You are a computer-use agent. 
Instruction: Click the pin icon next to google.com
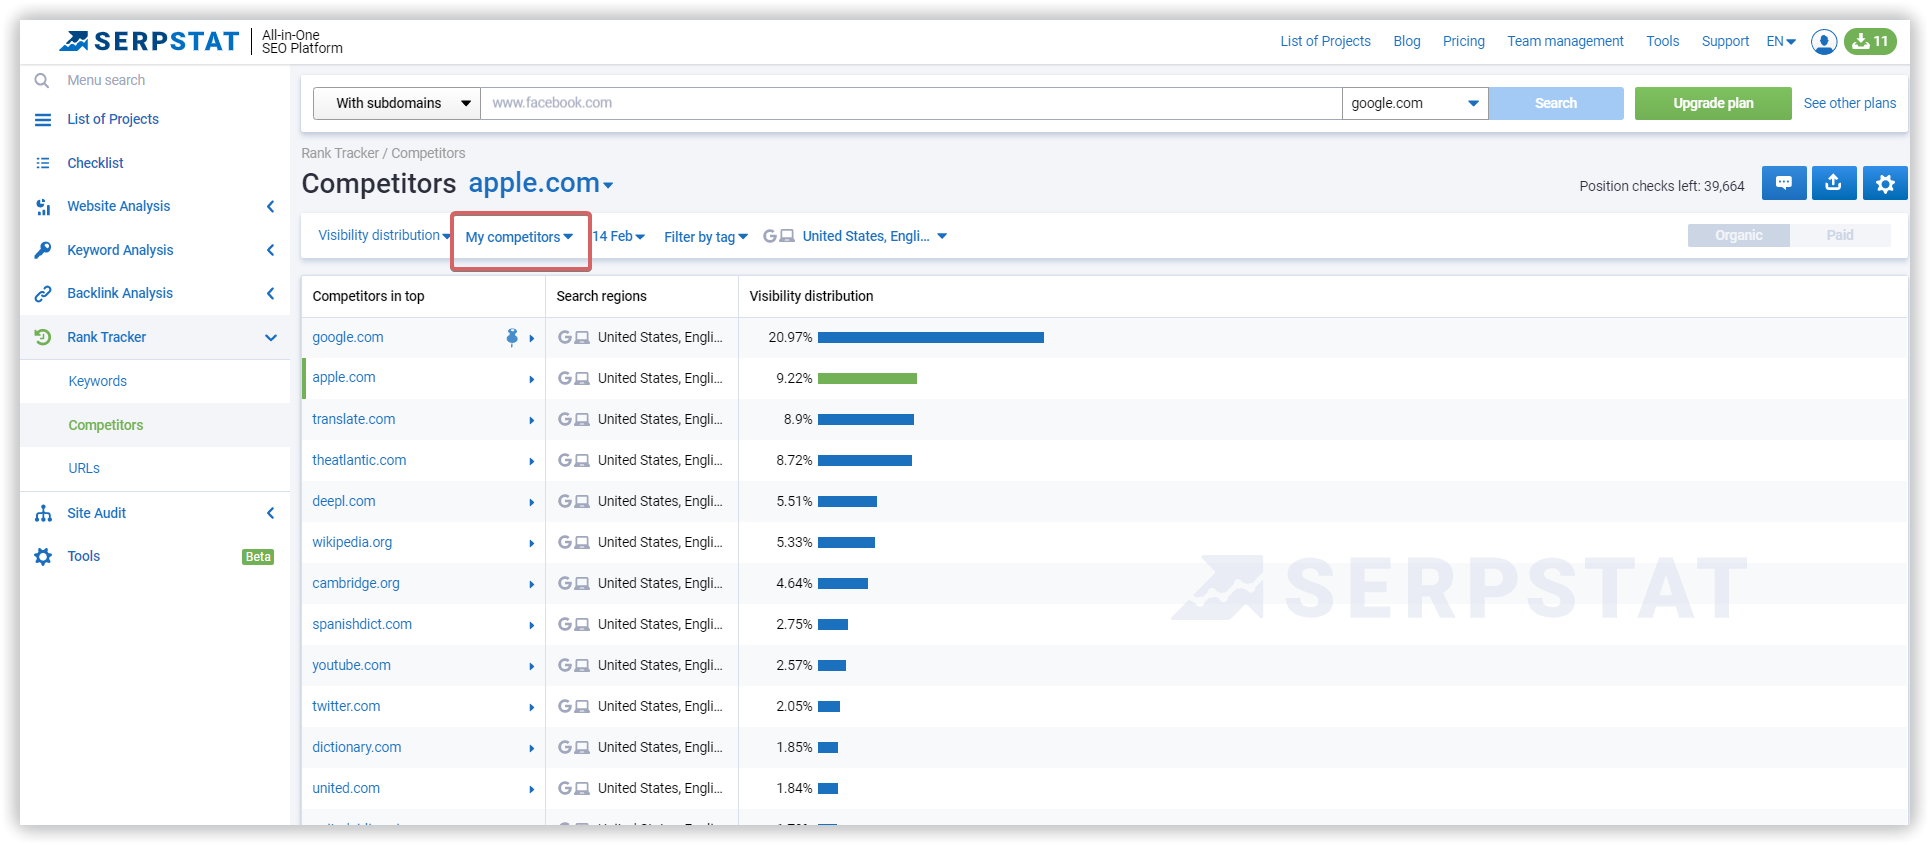click(512, 337)
